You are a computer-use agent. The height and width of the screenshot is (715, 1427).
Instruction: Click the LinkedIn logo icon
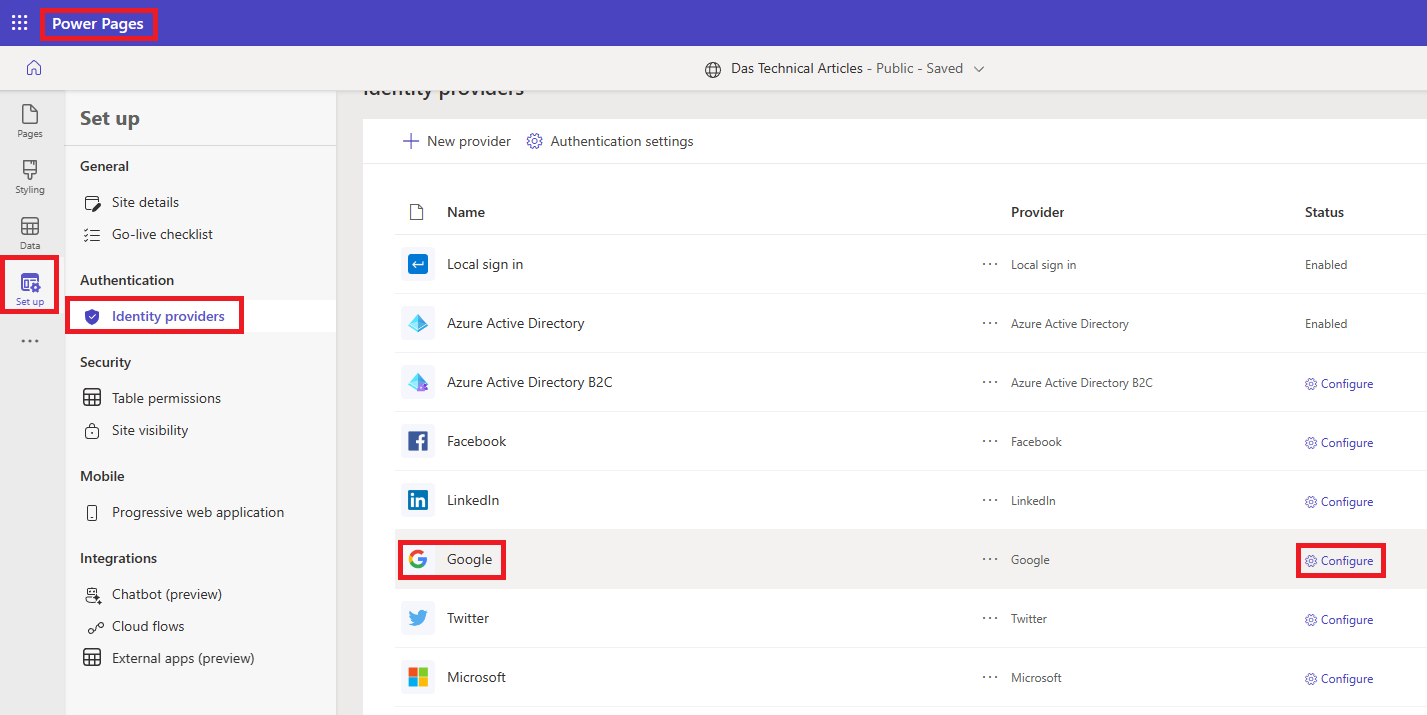click(x=418, y=501)
